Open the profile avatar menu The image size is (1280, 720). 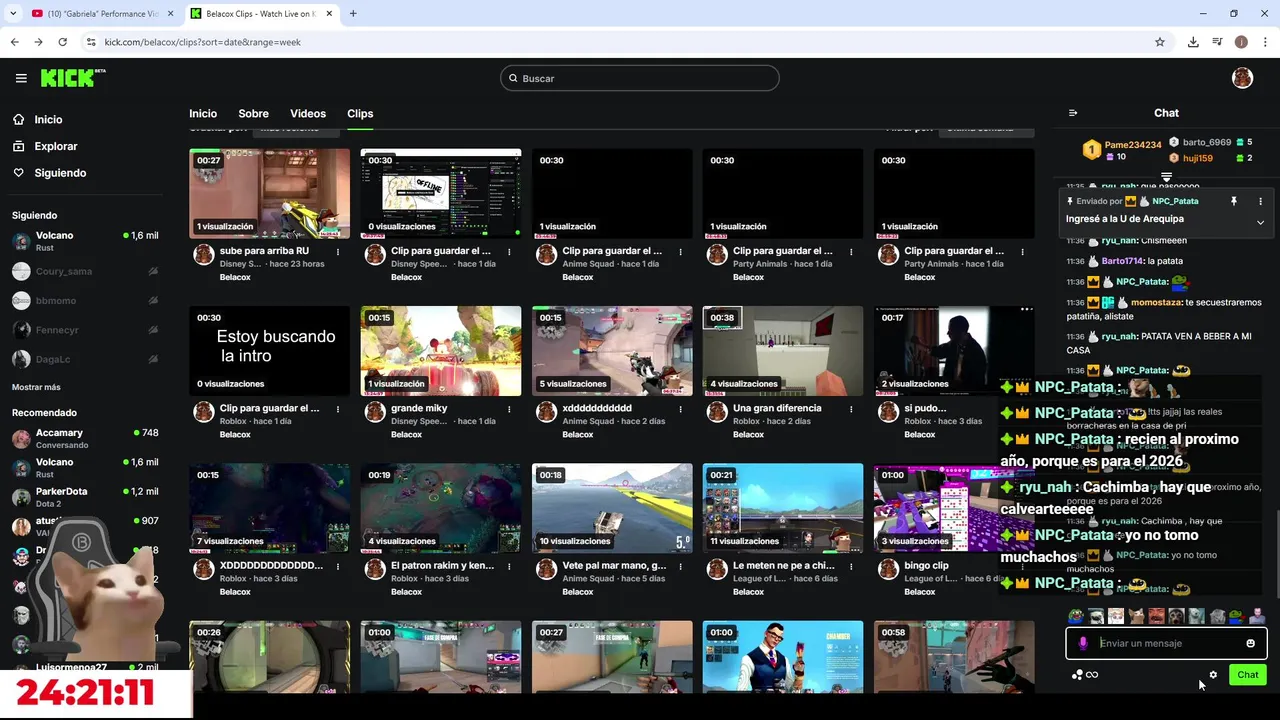coord(1242,78)
